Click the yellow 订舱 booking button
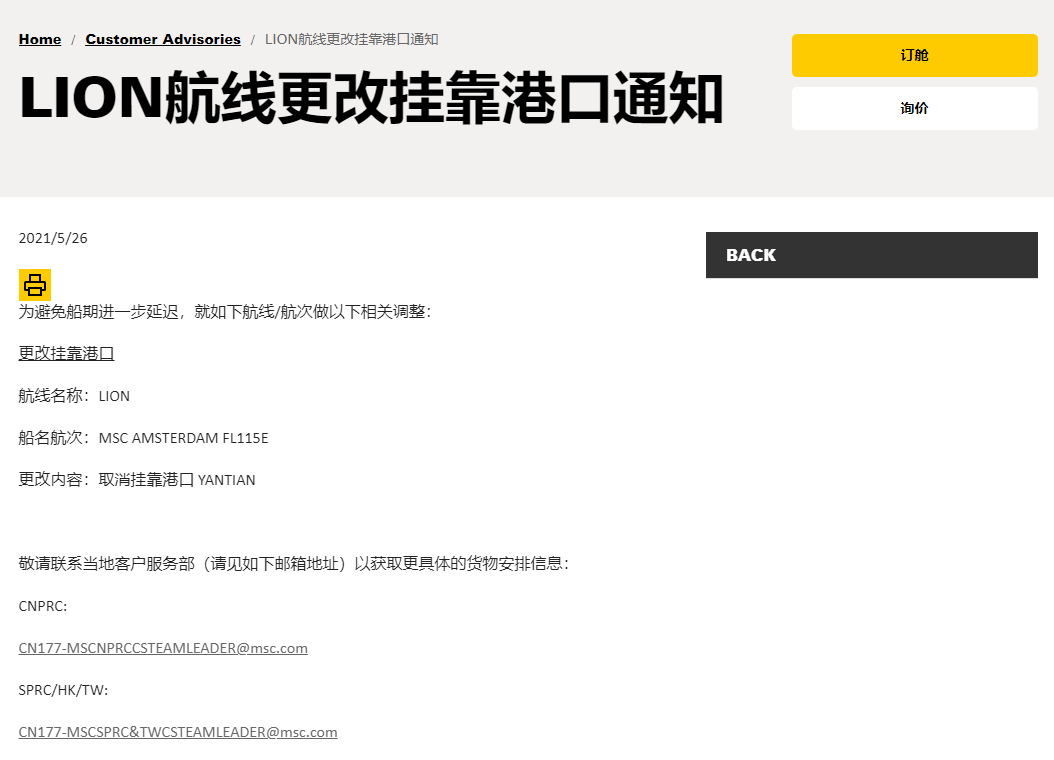 pyautogui.click(x=913, y=55)
